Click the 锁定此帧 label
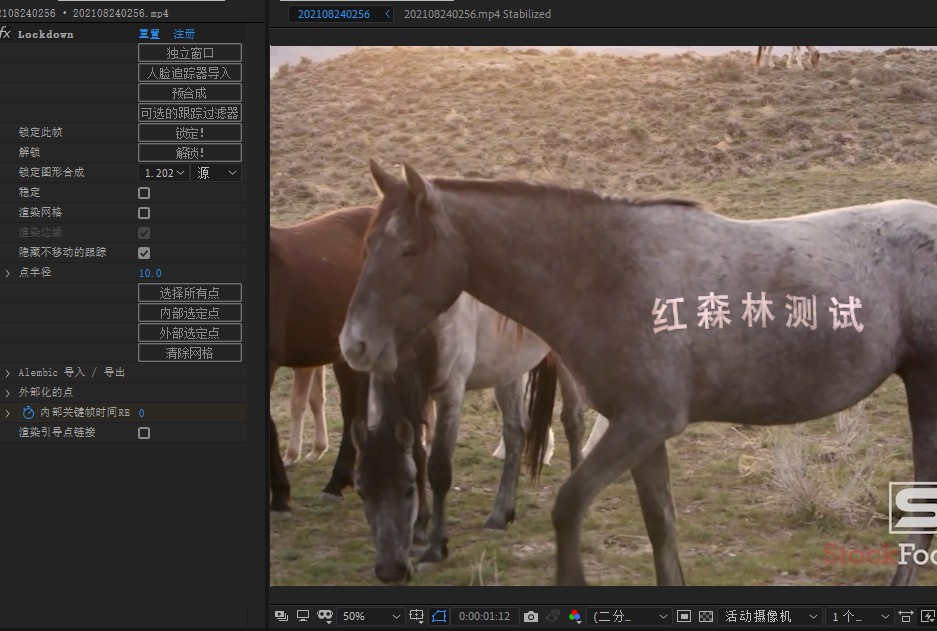The height and width of the screenshot is (631, 937). coord(41,132)
